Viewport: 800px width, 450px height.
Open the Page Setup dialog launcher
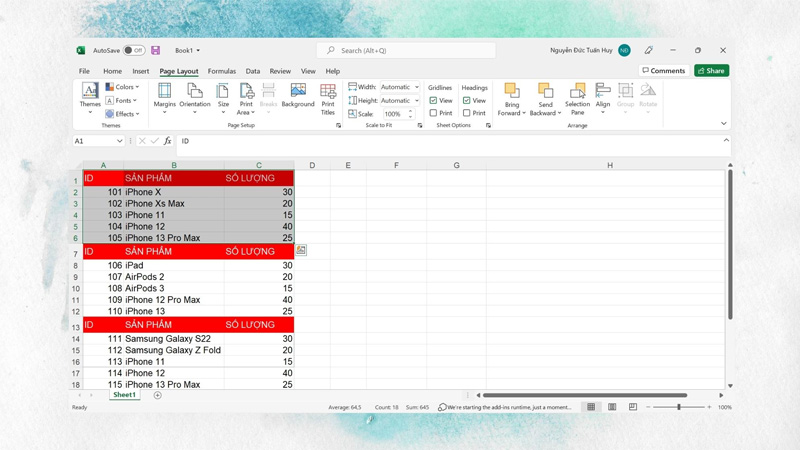pyautogui.click(x=338, y=125)
